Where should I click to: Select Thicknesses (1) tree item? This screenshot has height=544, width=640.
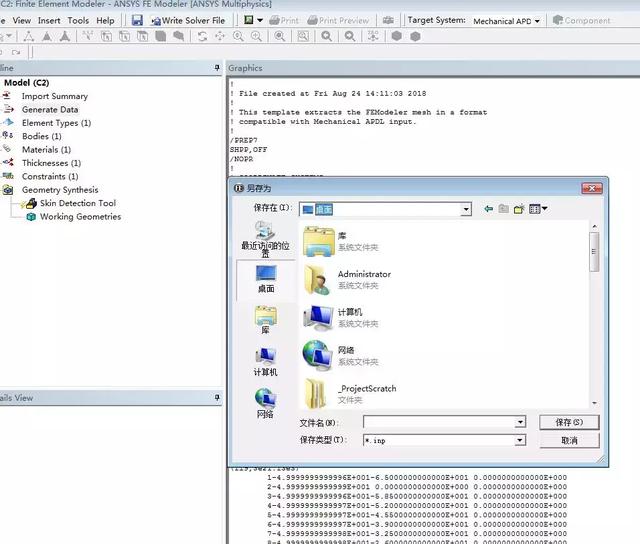[51, 163]
